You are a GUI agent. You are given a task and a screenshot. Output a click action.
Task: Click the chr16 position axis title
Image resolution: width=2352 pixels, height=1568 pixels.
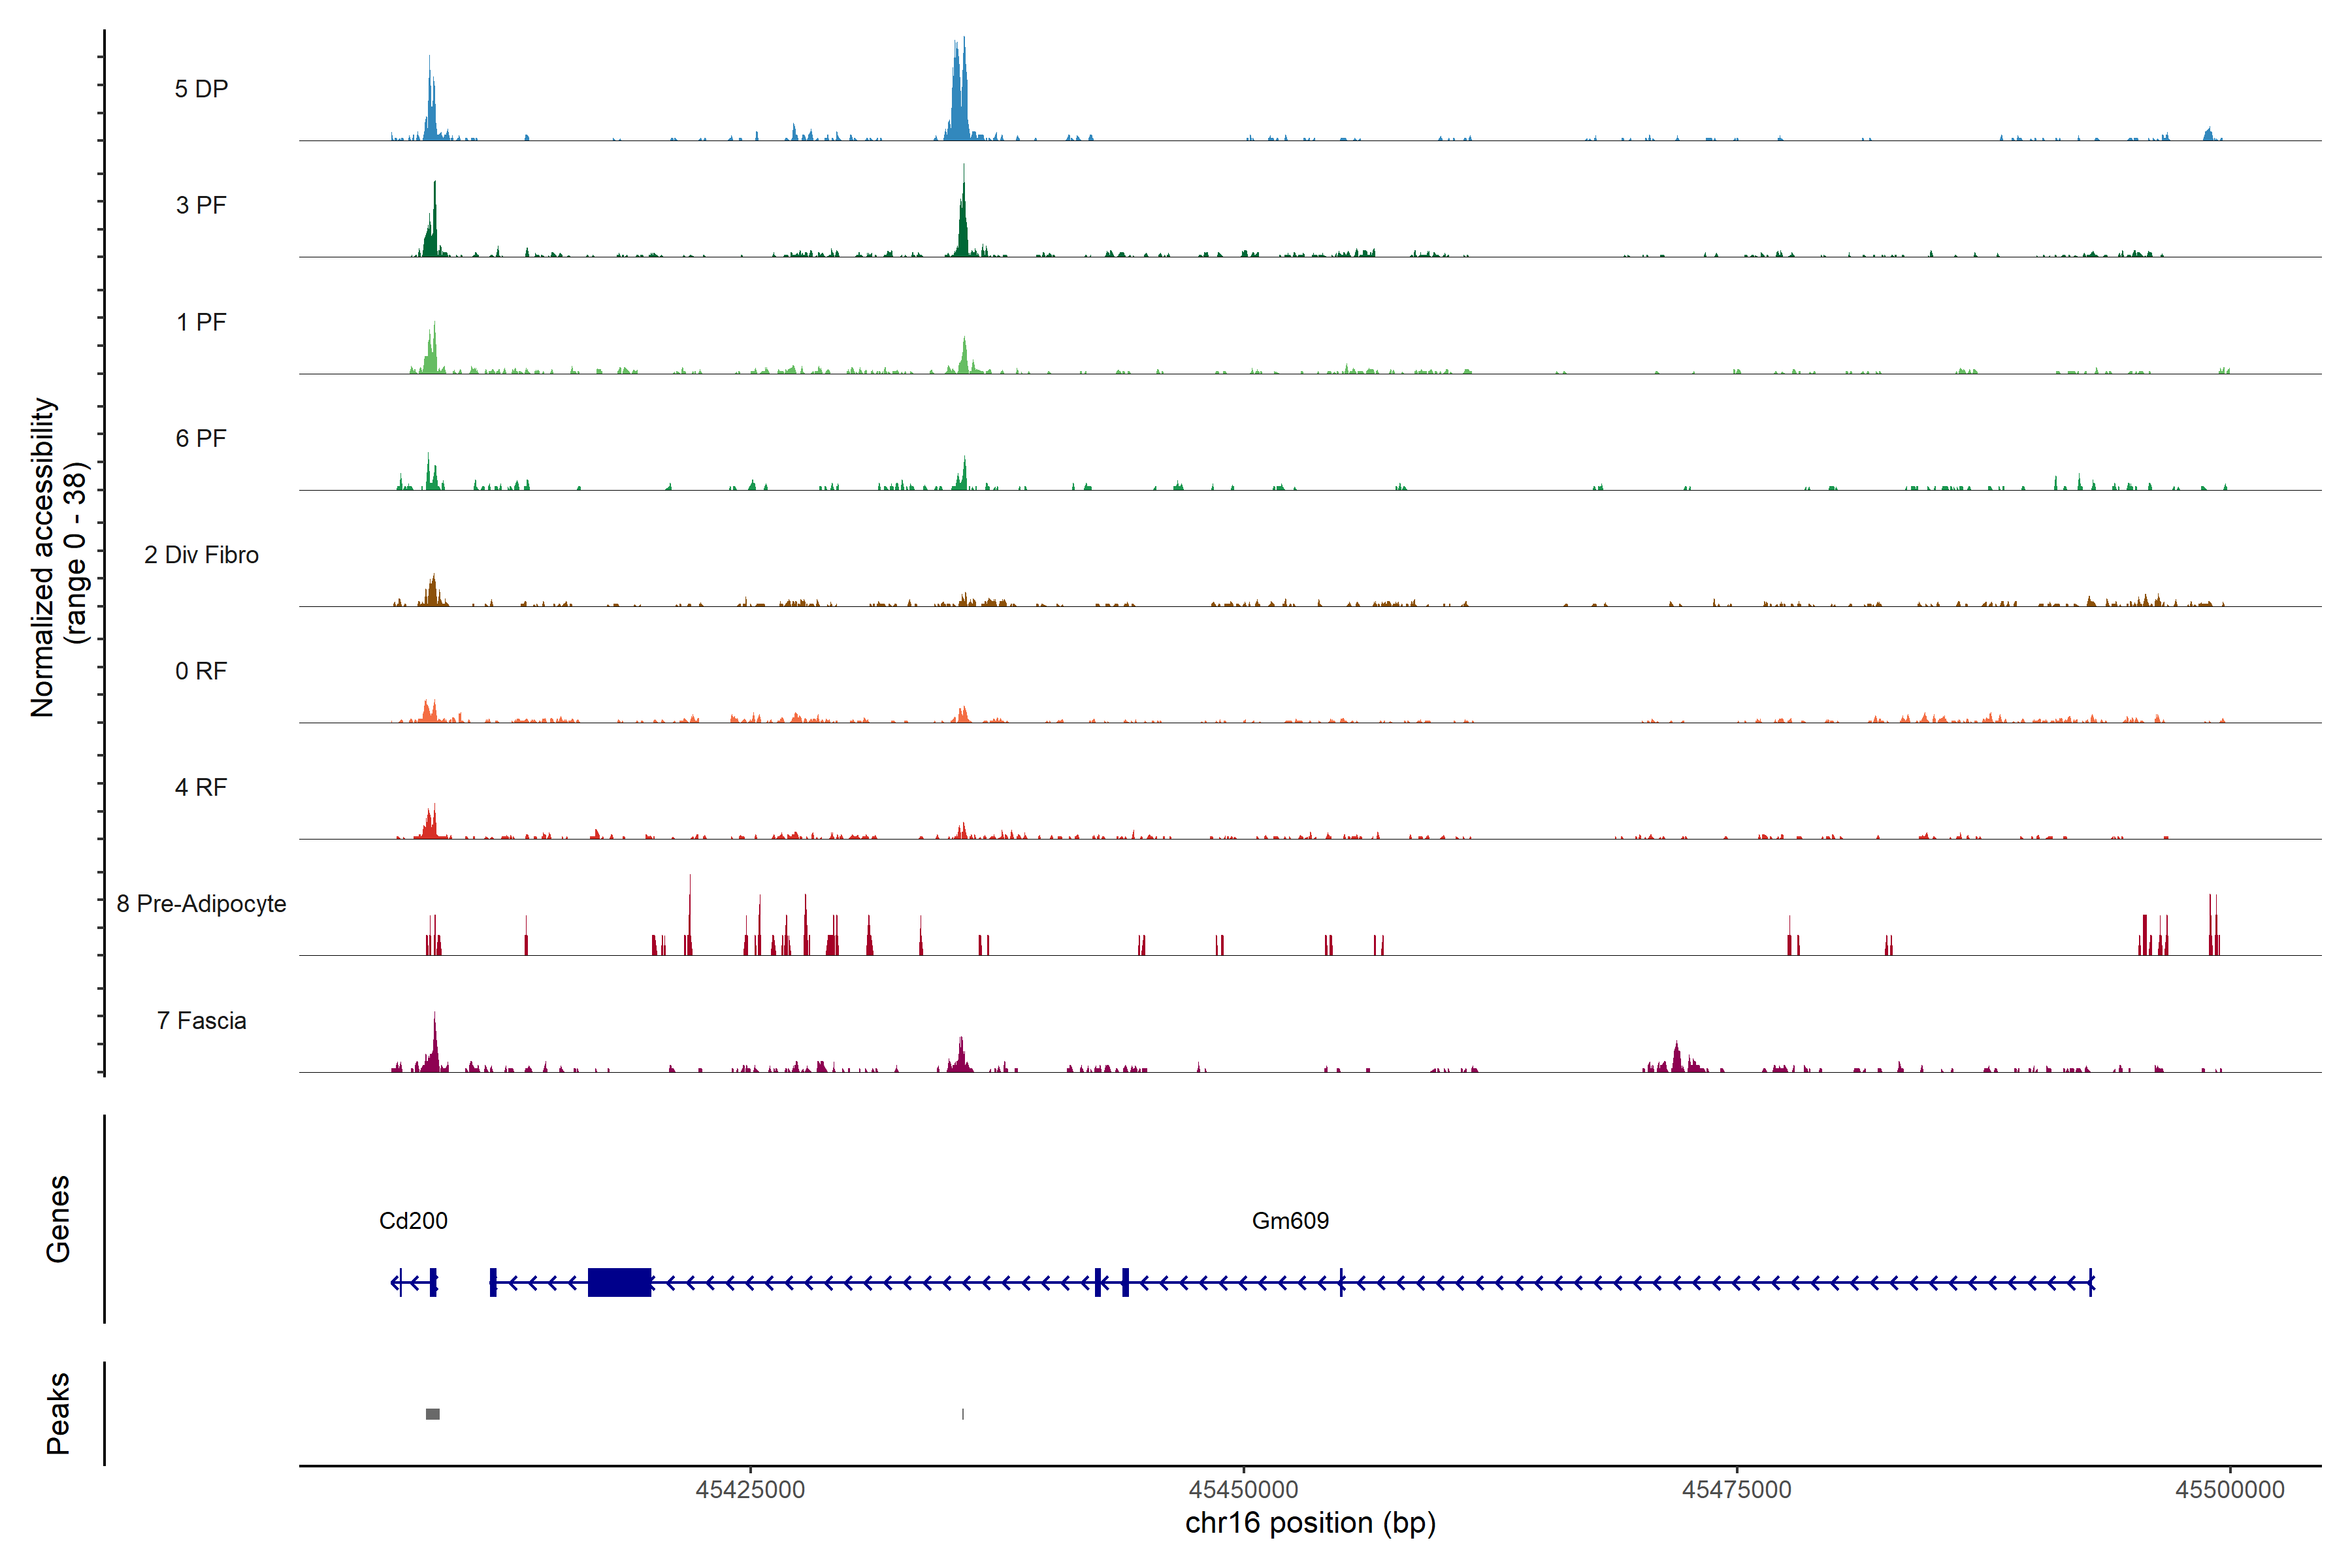[x=1310, y=1523]
